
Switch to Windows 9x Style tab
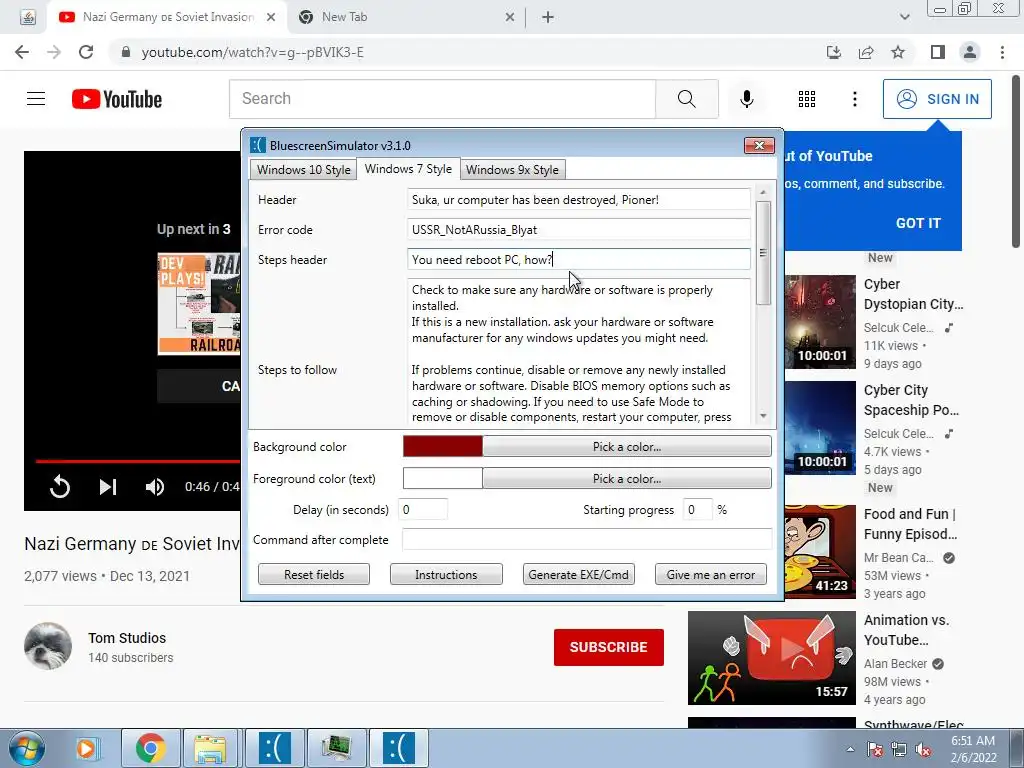click(x=512, y=170)
